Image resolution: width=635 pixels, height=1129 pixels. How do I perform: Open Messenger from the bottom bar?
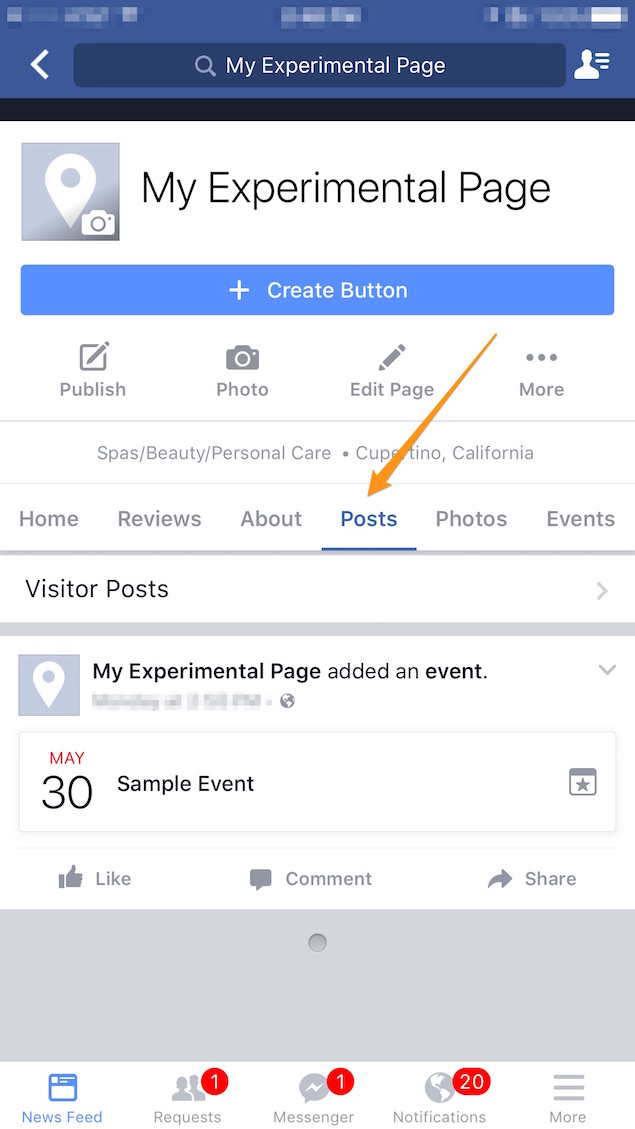point(313,1087)
